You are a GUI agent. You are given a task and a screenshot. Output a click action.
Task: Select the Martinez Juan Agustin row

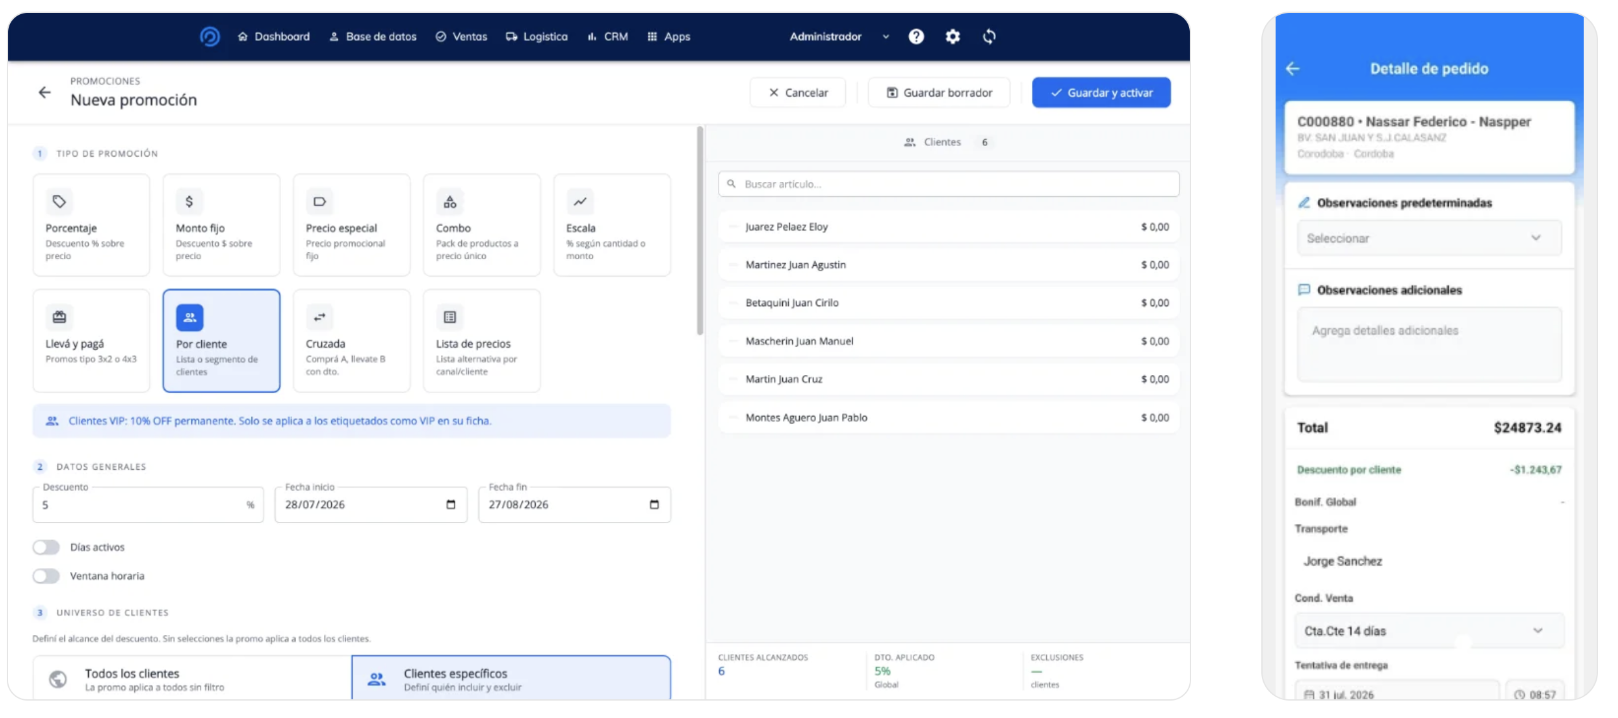949,265
